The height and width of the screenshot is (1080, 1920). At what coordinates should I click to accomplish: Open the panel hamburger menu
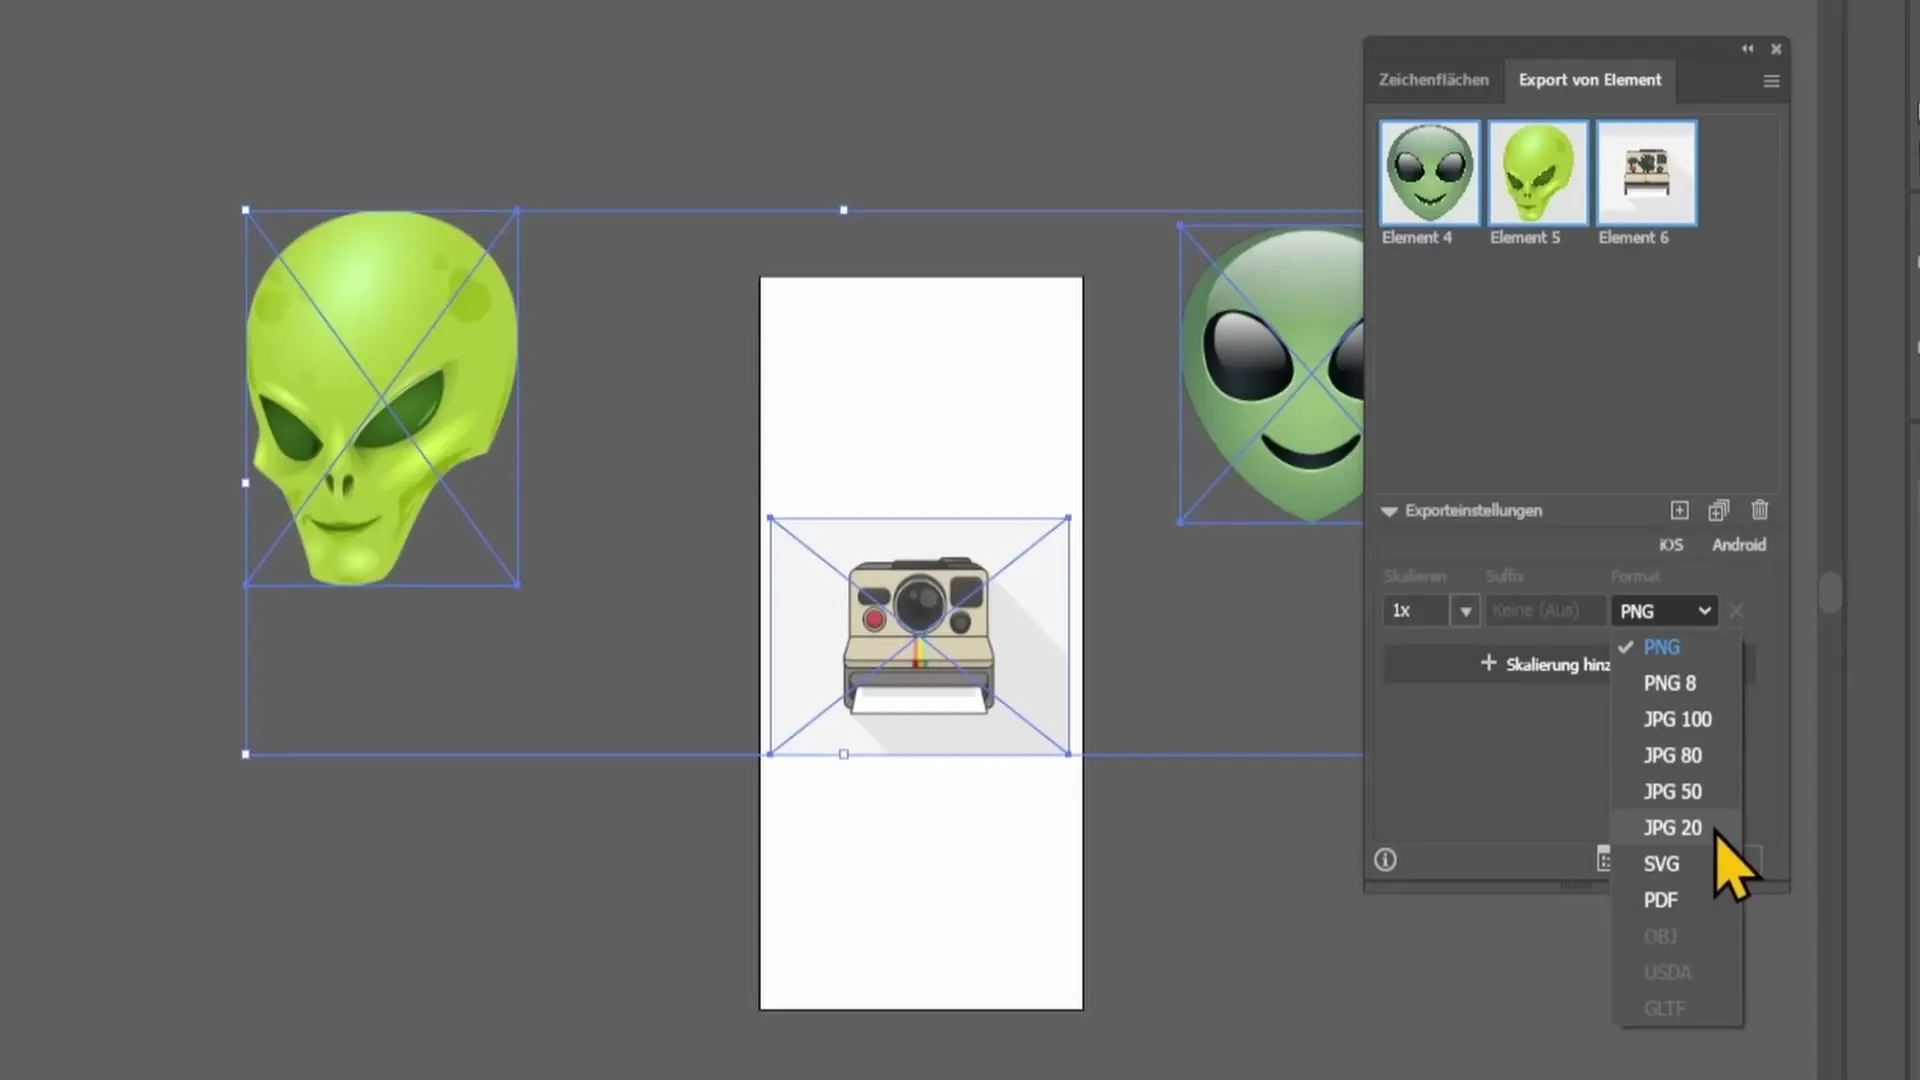click(1771, 81)
